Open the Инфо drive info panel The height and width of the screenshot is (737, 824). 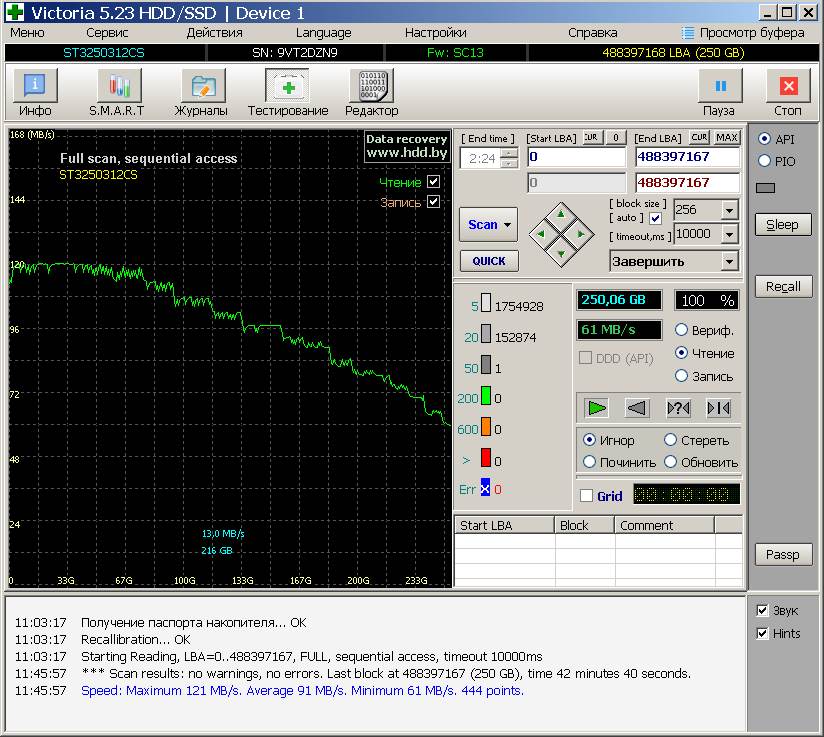[x=35, y=93]
